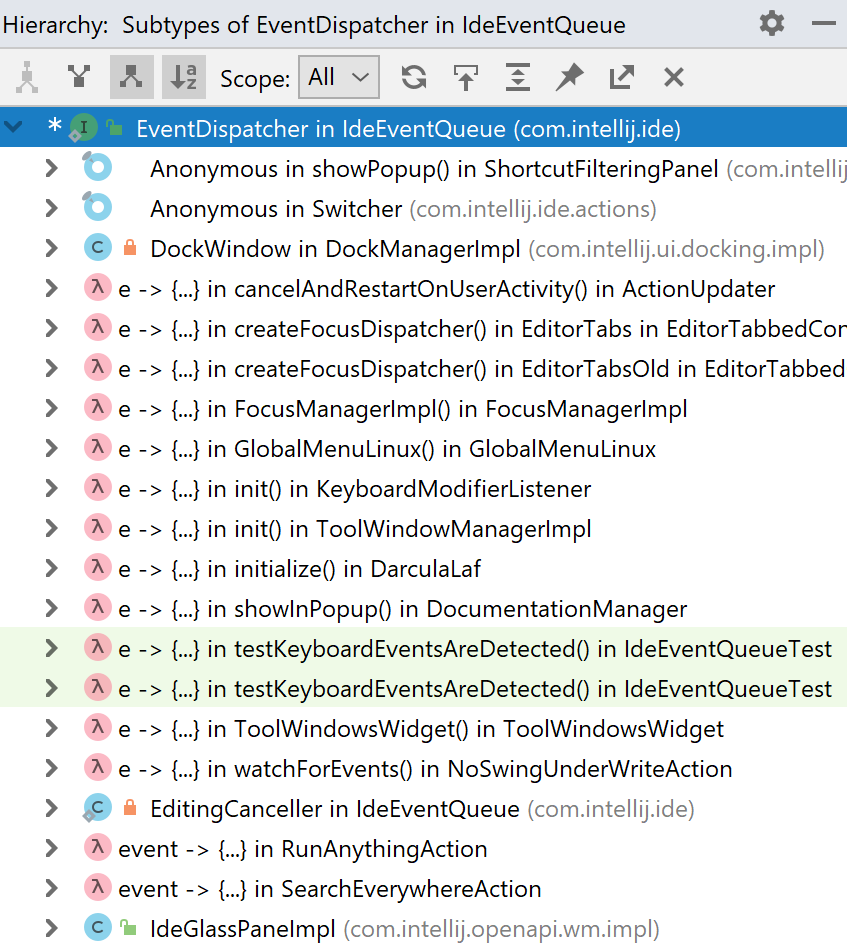Toggle Autoscroll to Source icon
Screen dimensions: 847x945
pos(466,77)
